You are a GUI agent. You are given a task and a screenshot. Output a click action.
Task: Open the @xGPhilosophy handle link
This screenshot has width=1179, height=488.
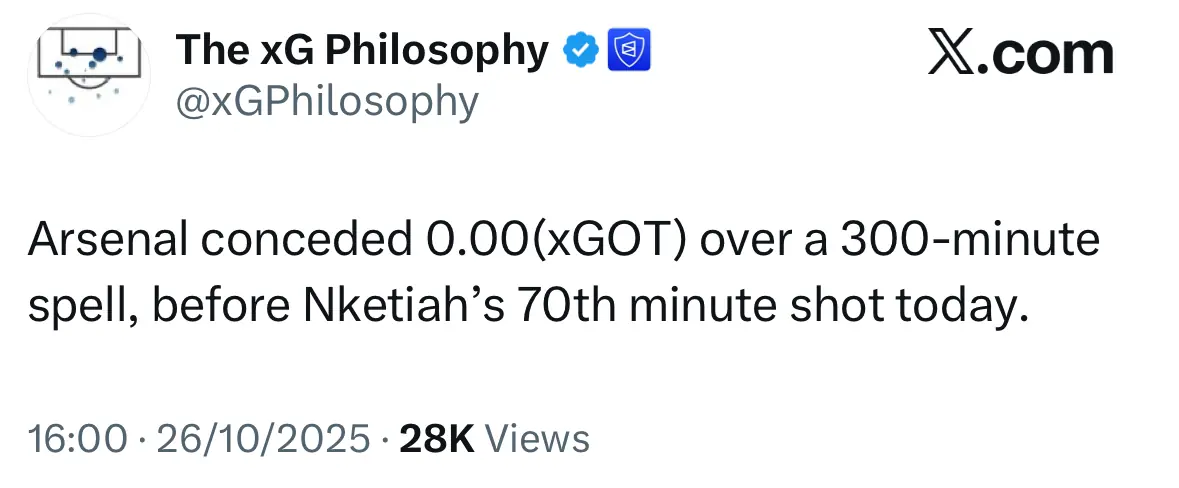click(326, 101)
